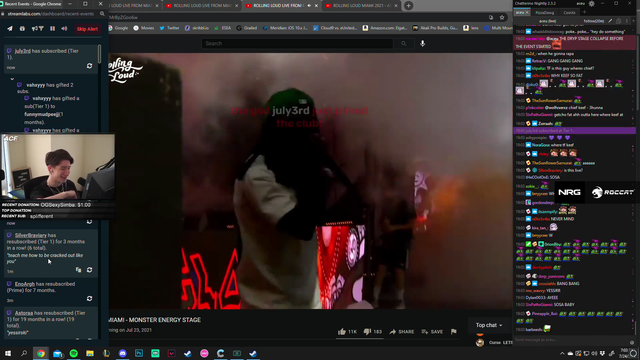Viewport: 640px width, 360px height.
Task: Switch to the PizzaGang Chatterino tab
Action: [x=544, y=13]
